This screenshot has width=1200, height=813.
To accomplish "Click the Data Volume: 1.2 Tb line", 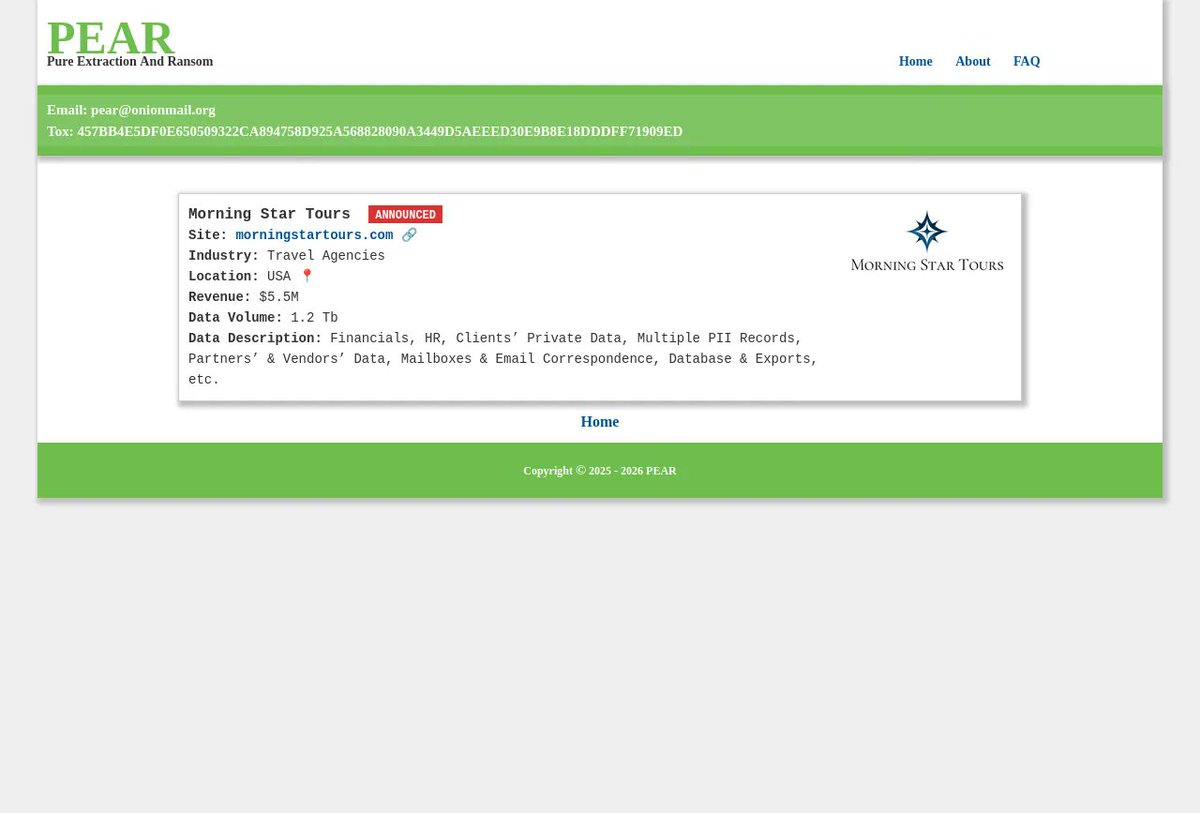I will tap(263, 318).
